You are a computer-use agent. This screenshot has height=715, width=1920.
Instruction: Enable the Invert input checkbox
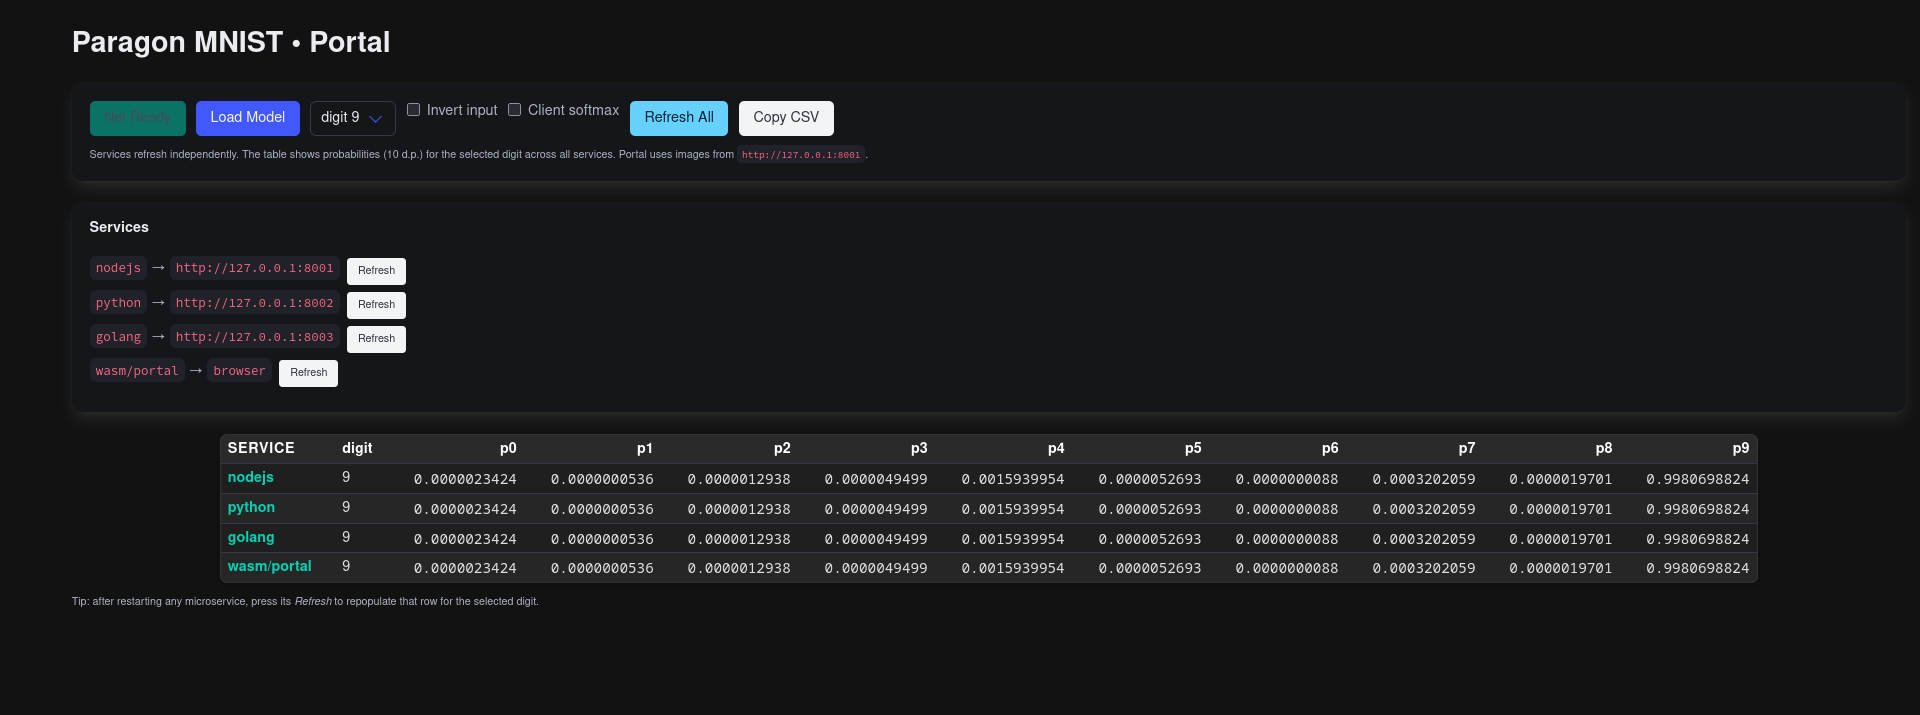pyautogui.click(x=413, y=110)
